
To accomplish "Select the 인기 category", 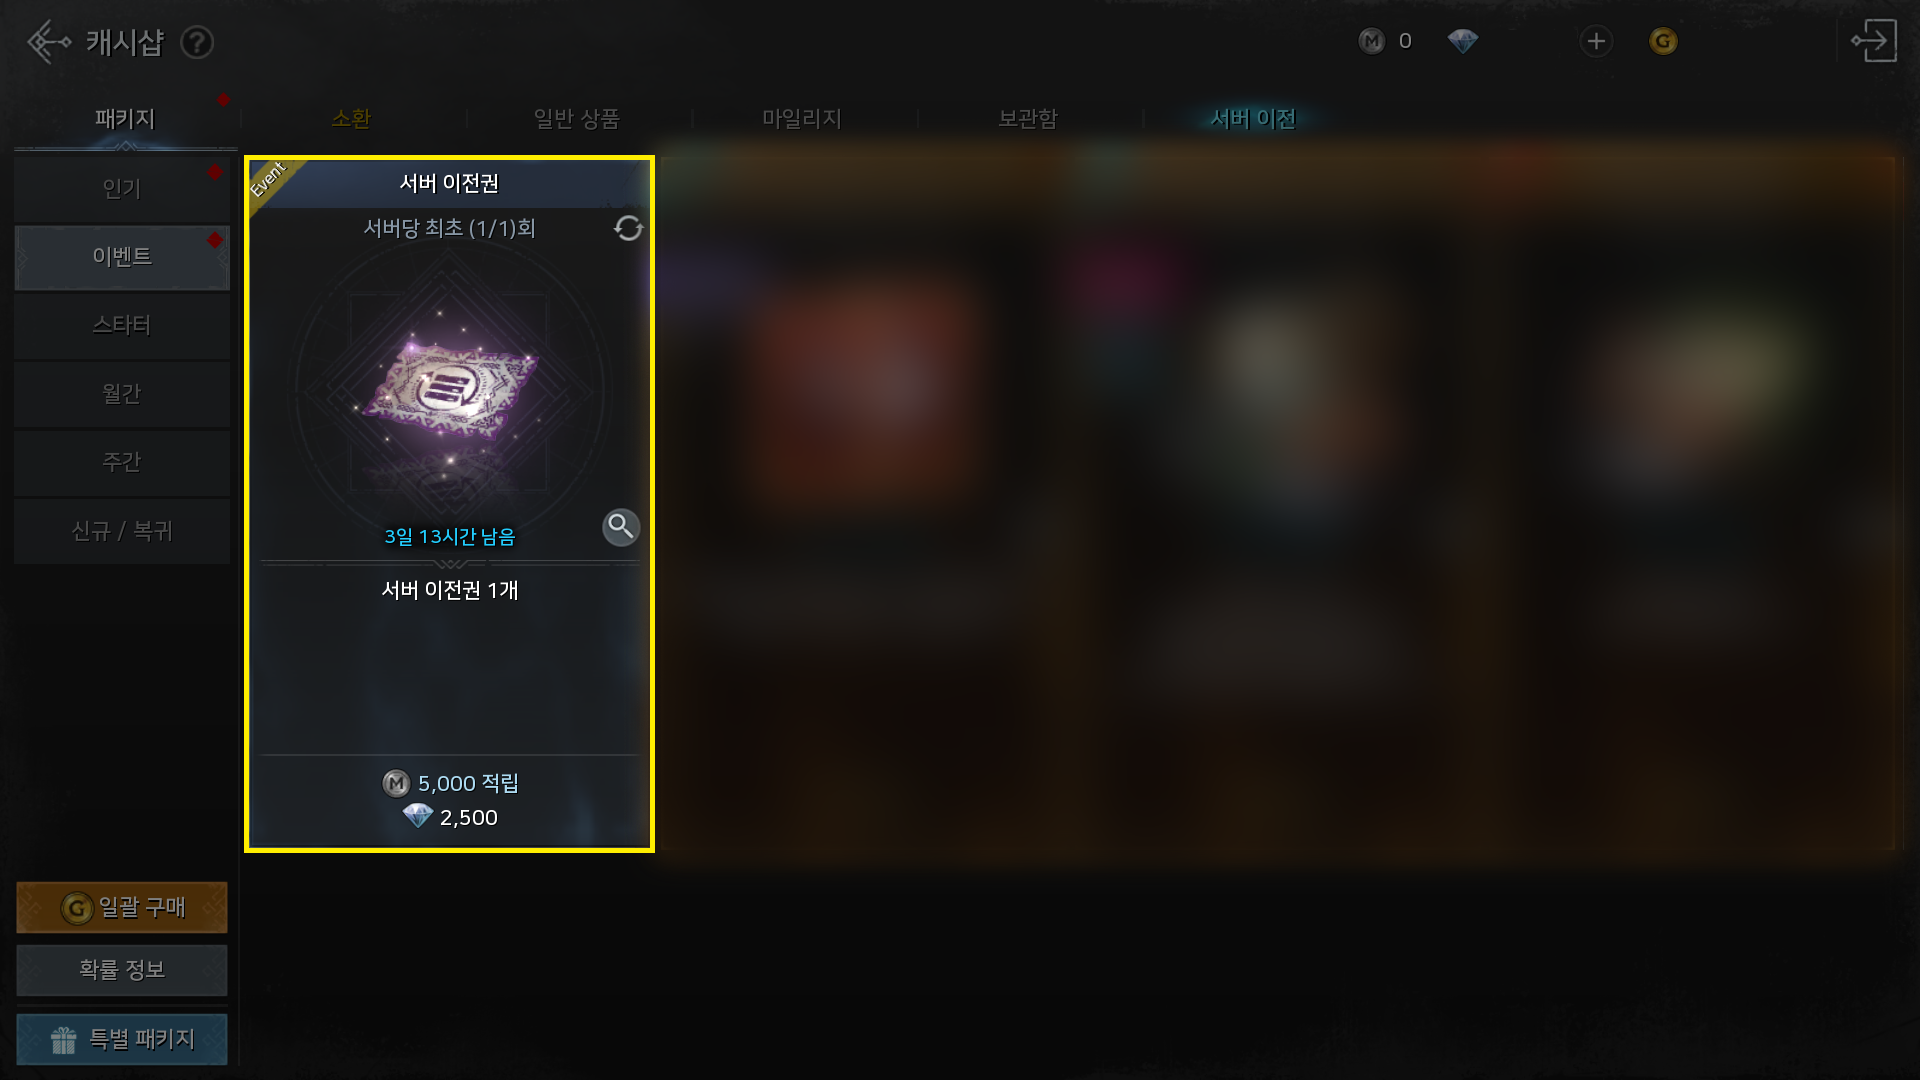I will [122, 189].
